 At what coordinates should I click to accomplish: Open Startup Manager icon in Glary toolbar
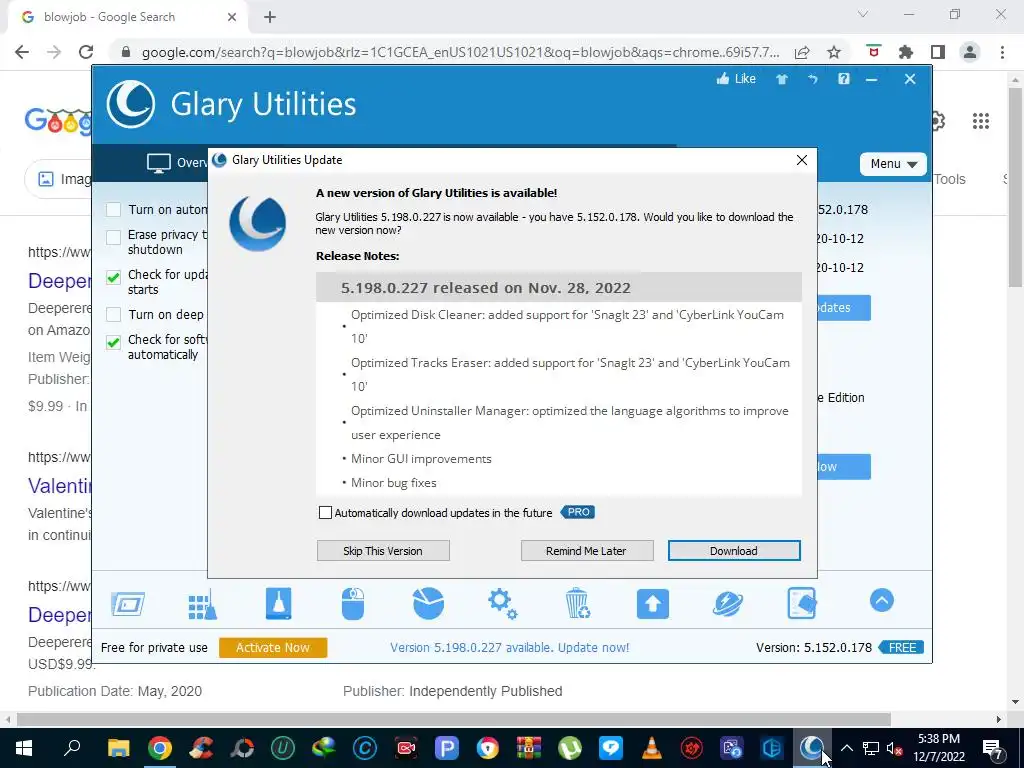128,604
